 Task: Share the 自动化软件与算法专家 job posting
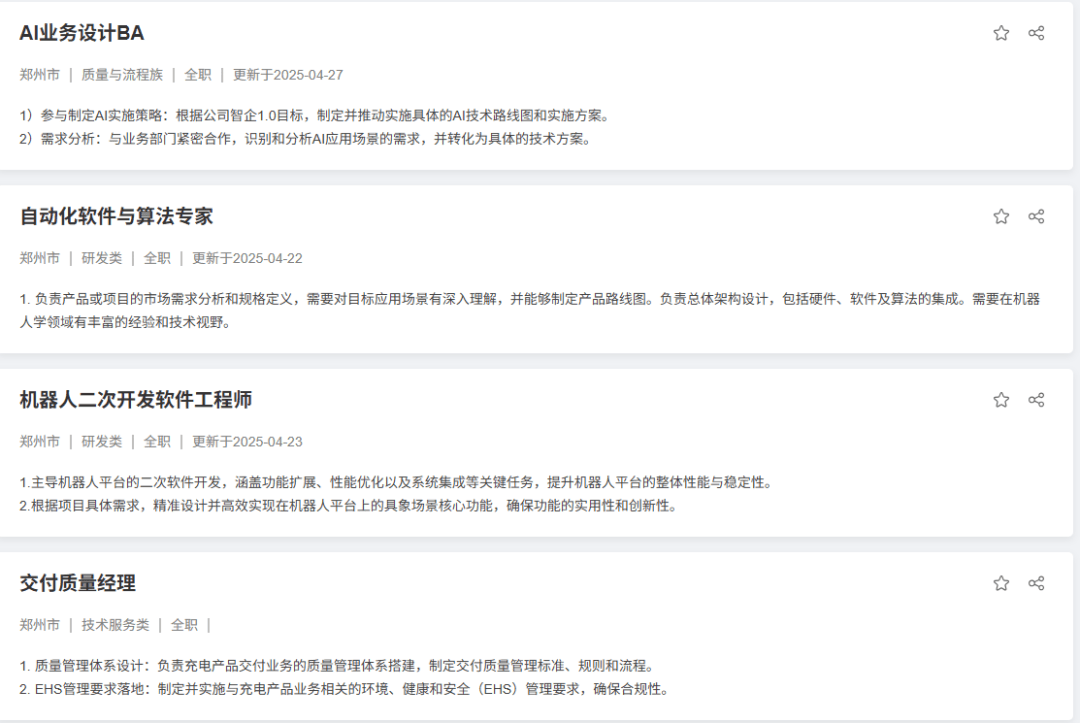pos(1036,216)
